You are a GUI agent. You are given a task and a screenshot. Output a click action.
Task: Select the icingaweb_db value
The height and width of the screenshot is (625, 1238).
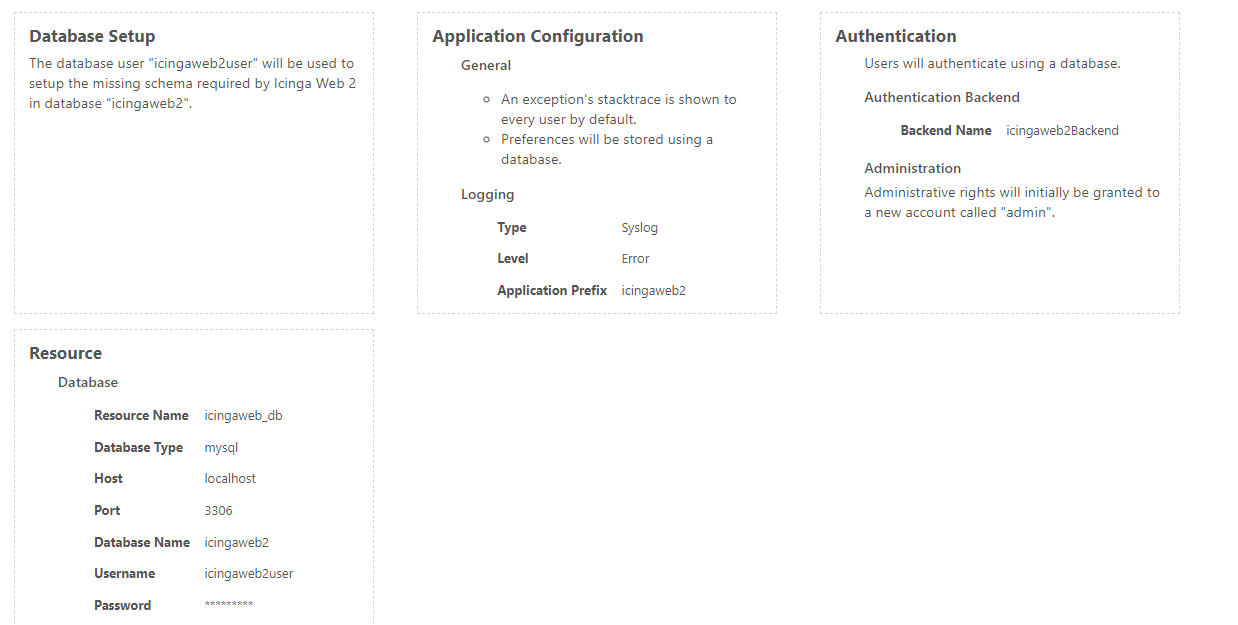tap(244, 415)
